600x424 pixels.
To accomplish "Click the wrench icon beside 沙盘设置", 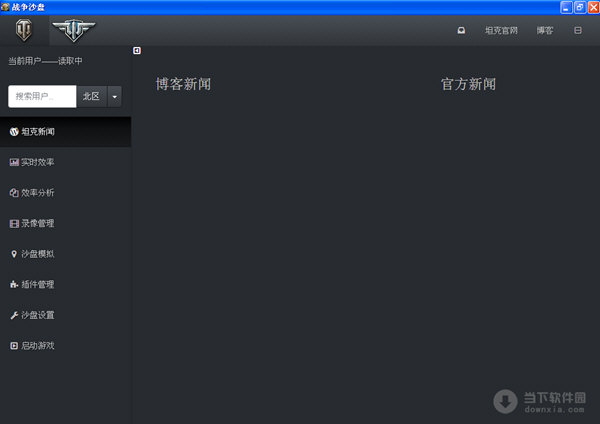I will pos(14,315).
